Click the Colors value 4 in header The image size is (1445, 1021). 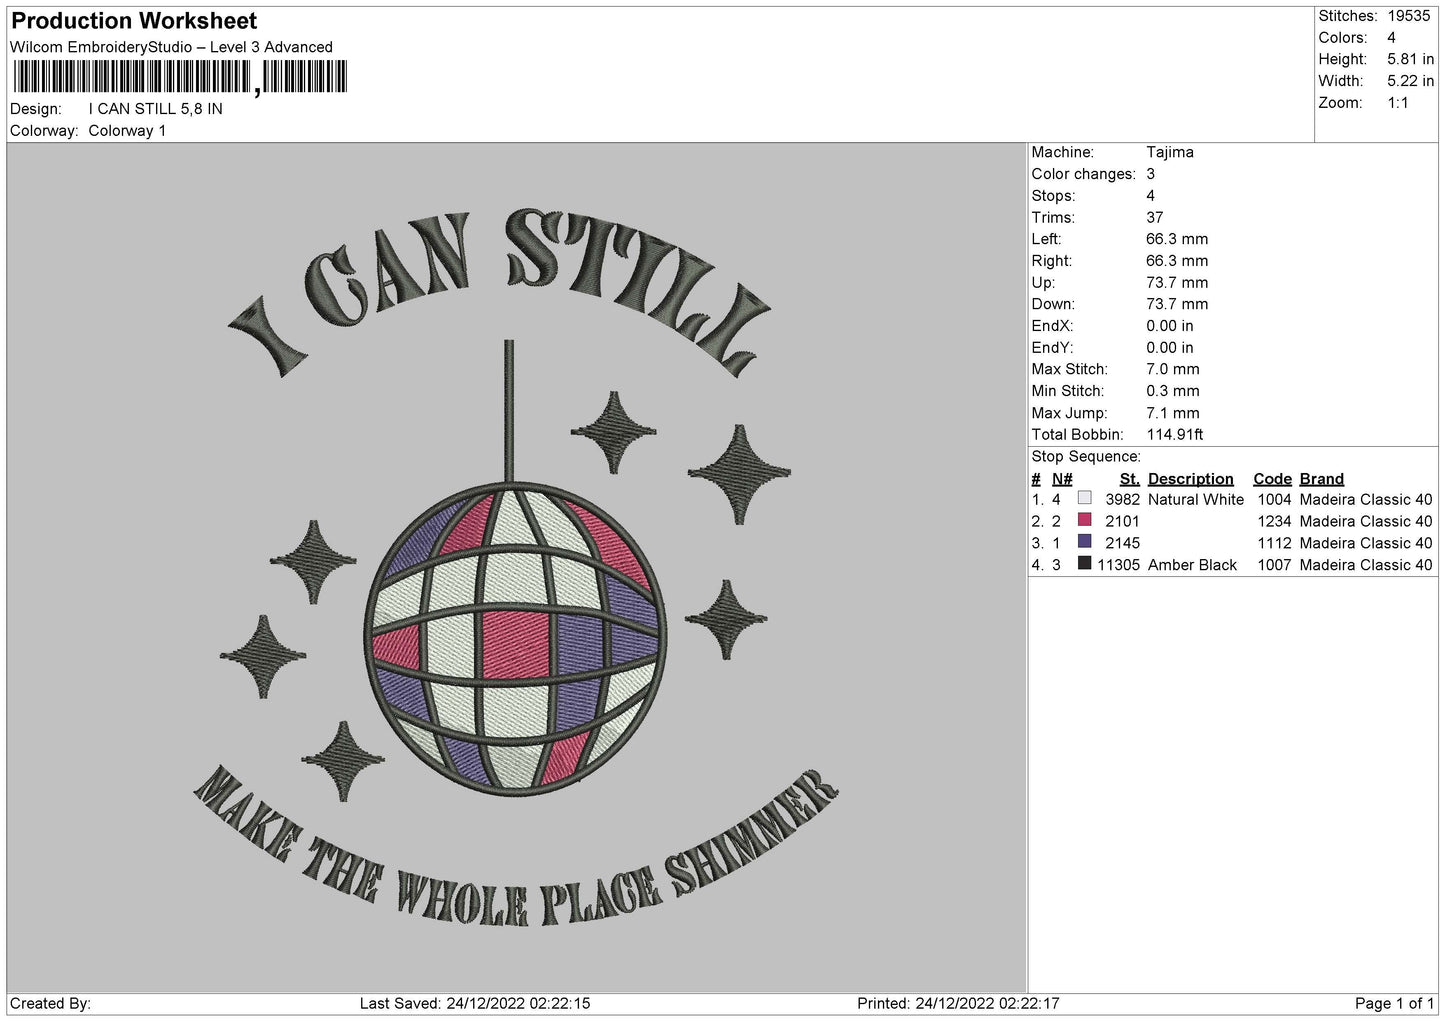click(1391, 38)
